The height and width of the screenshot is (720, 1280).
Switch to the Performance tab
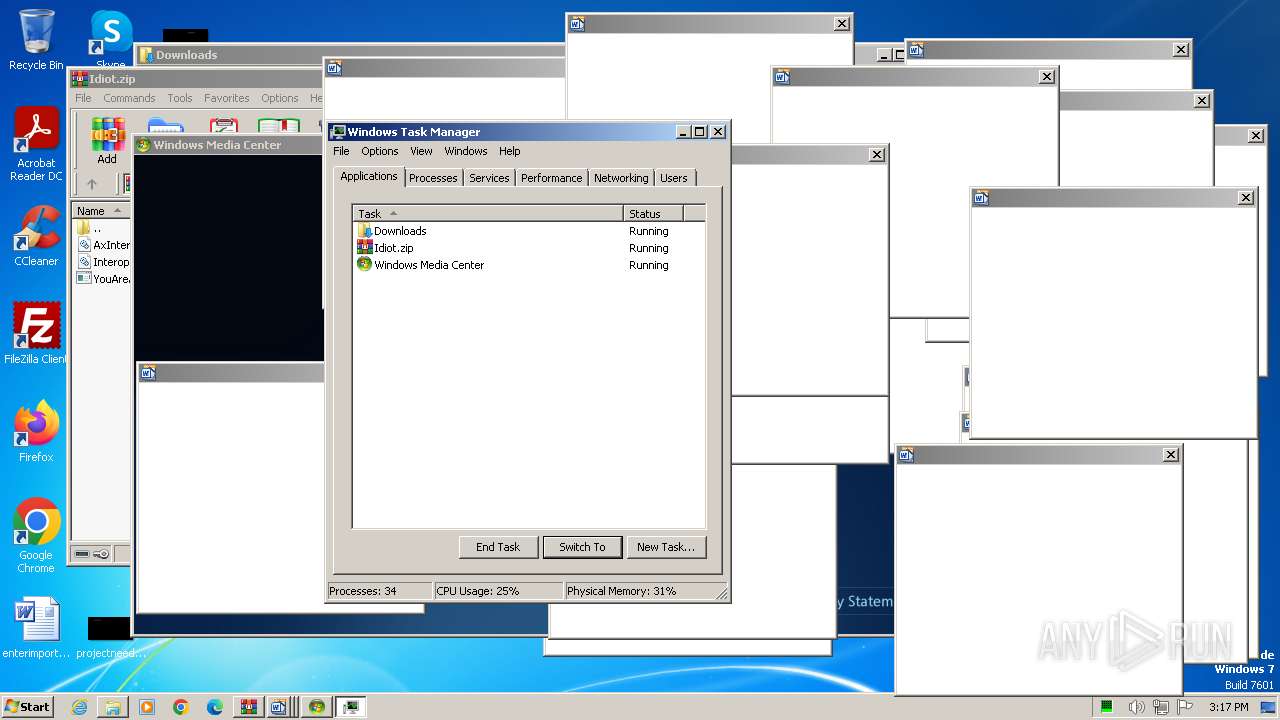pyautogui.click(x=551, y=178)
